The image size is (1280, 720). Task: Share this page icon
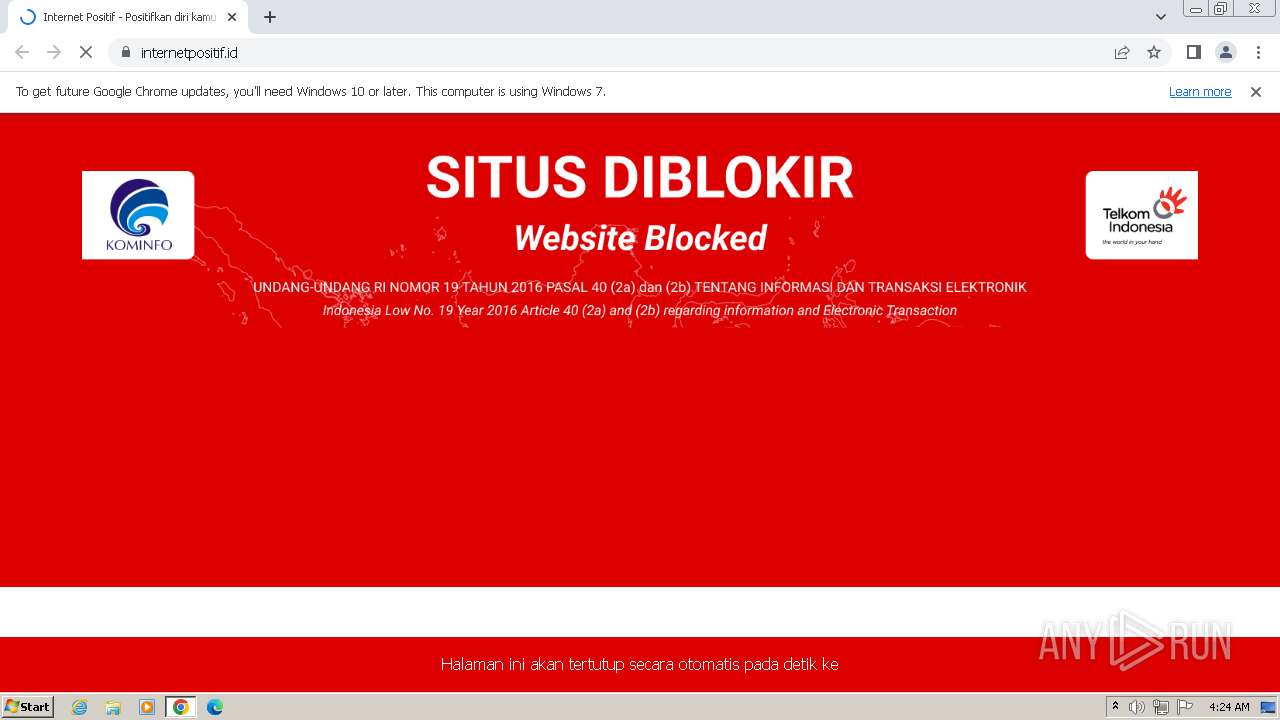click(1122, 52)
